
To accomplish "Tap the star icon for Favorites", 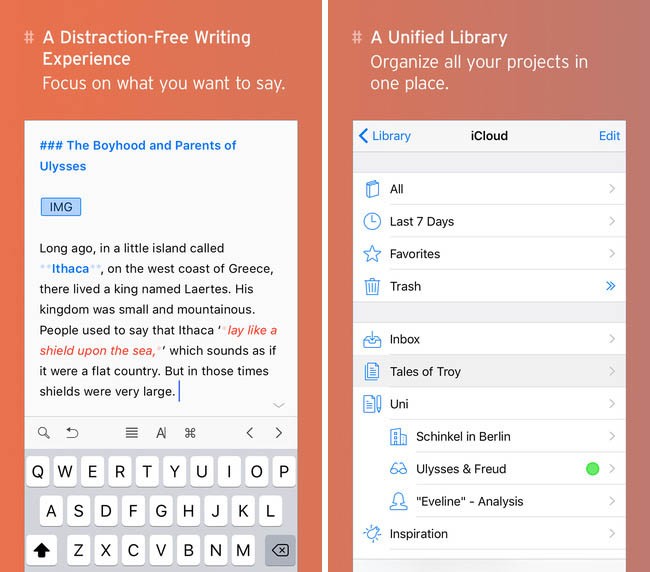I will pos(372,253).
